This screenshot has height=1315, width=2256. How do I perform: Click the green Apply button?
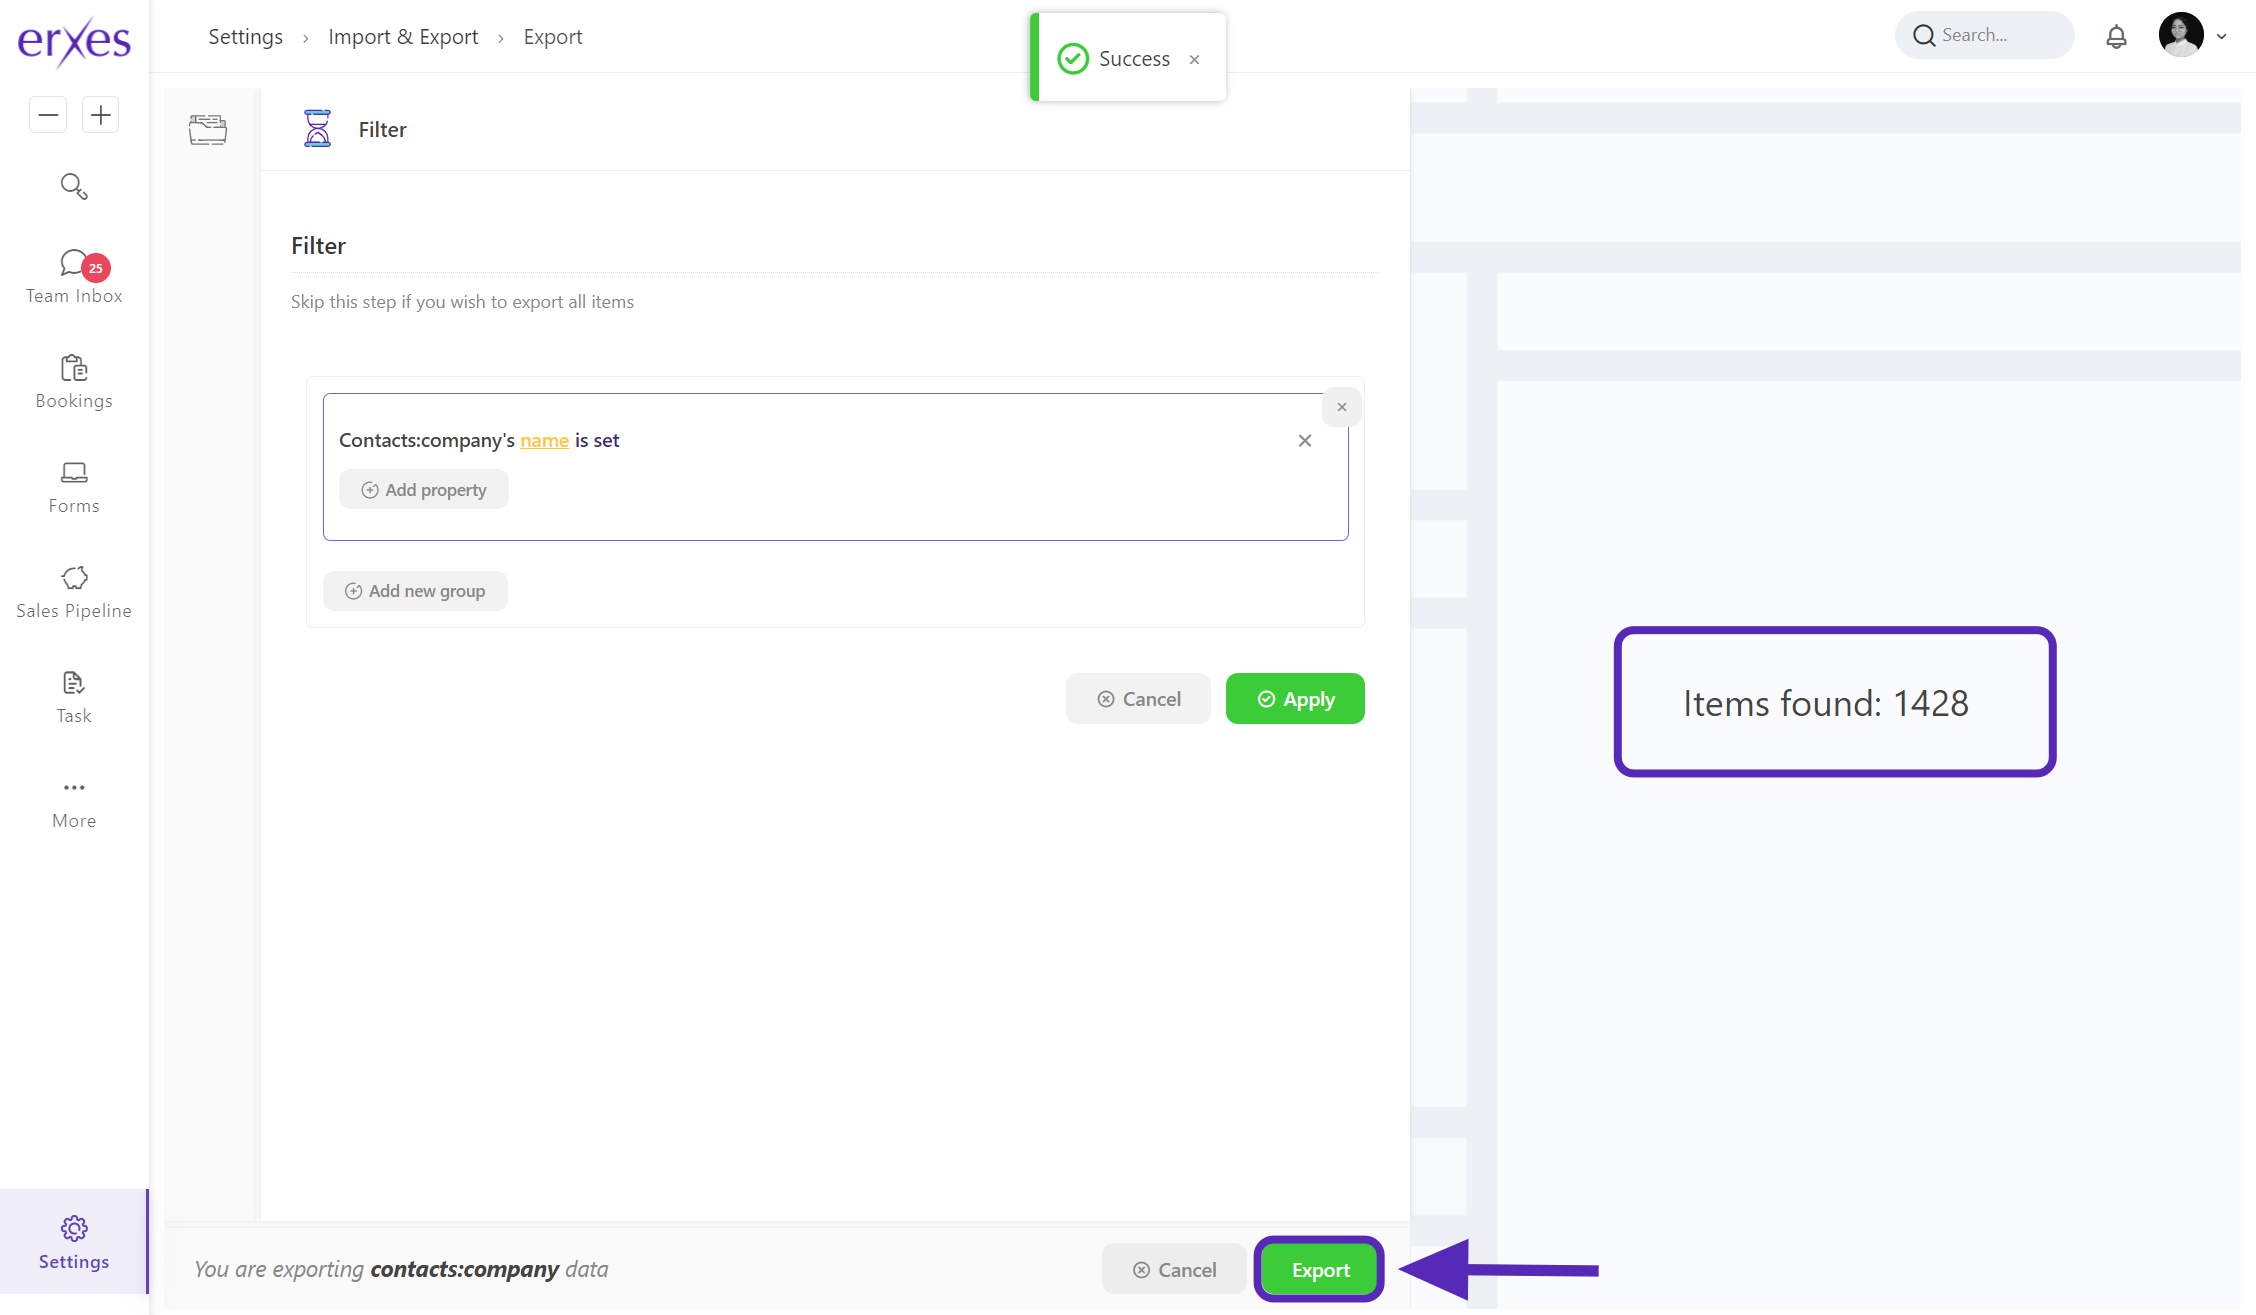(1295, 699)
